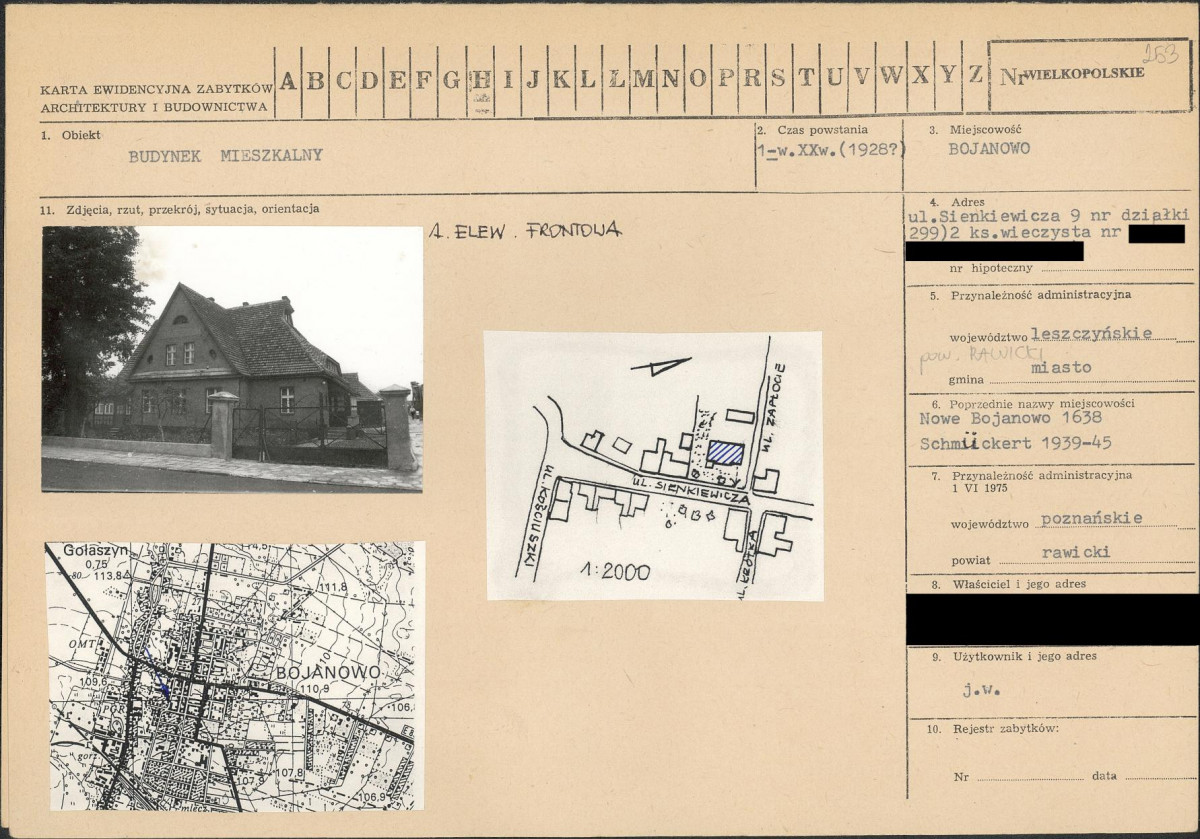Select letter G in the alphabet strip

click(452, 80)
